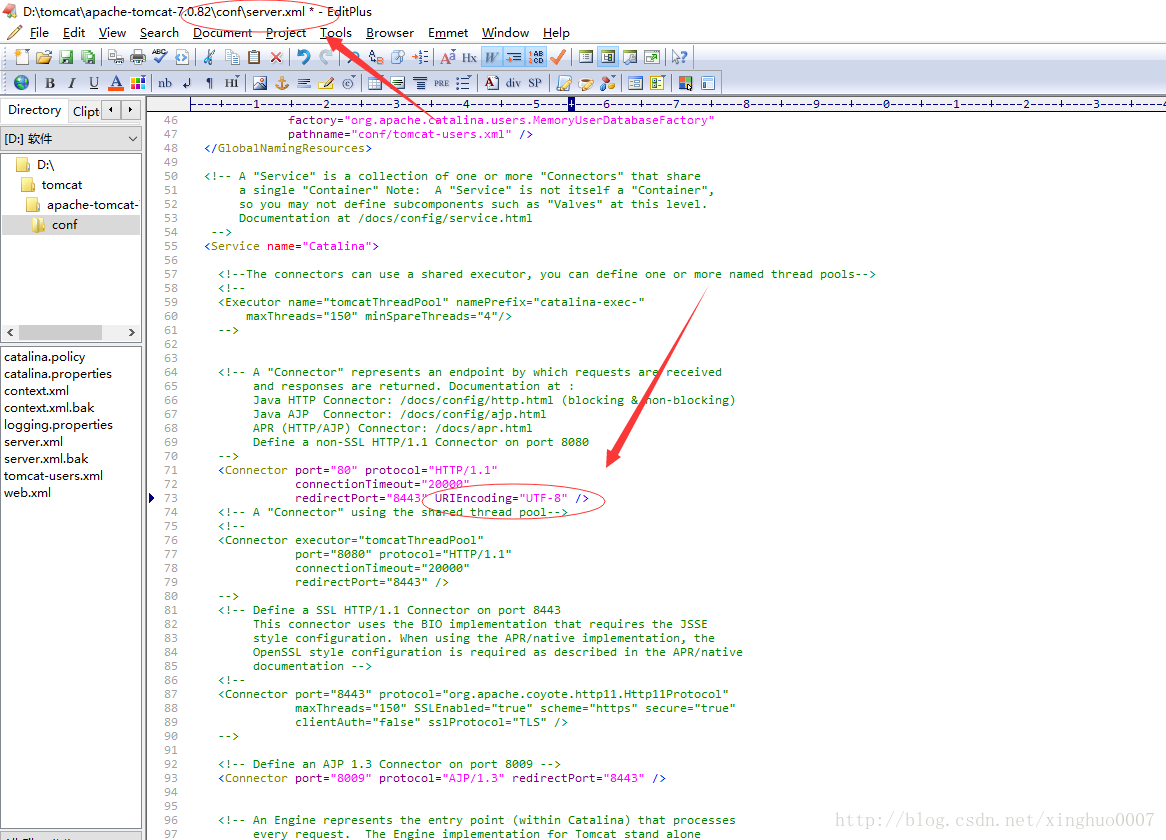Image resolution: width=1166 pixels, height=840 pixels.
Task: Apply Italic HTML tag
Action: tap(71, 83)
